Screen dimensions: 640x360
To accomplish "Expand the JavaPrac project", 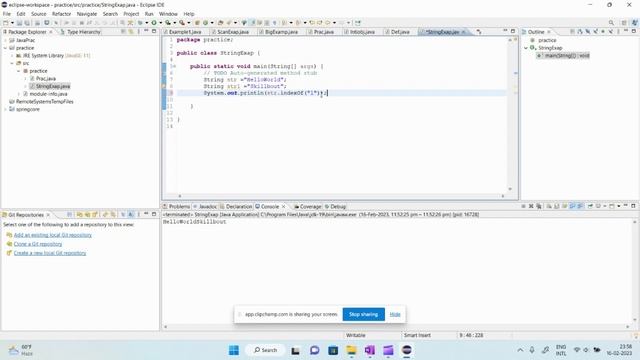I will [x=5, y=40].
